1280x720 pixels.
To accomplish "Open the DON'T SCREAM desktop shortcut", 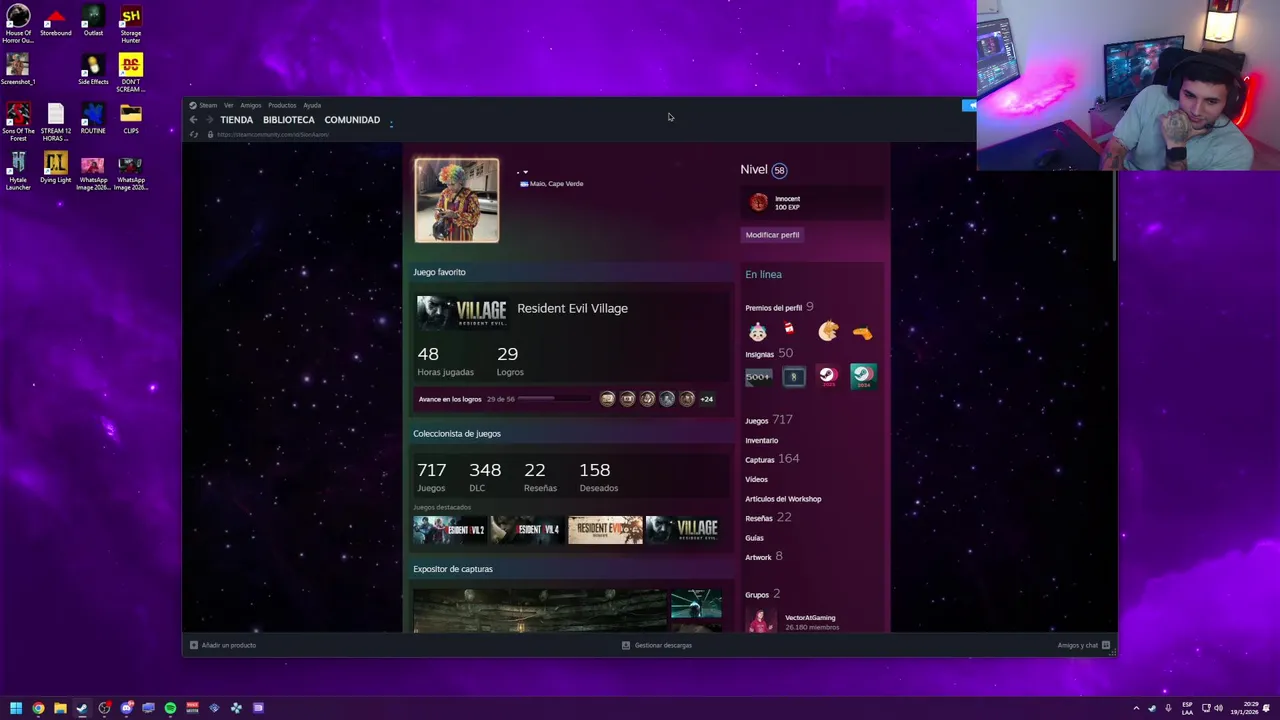I will (x=131, y=74).
